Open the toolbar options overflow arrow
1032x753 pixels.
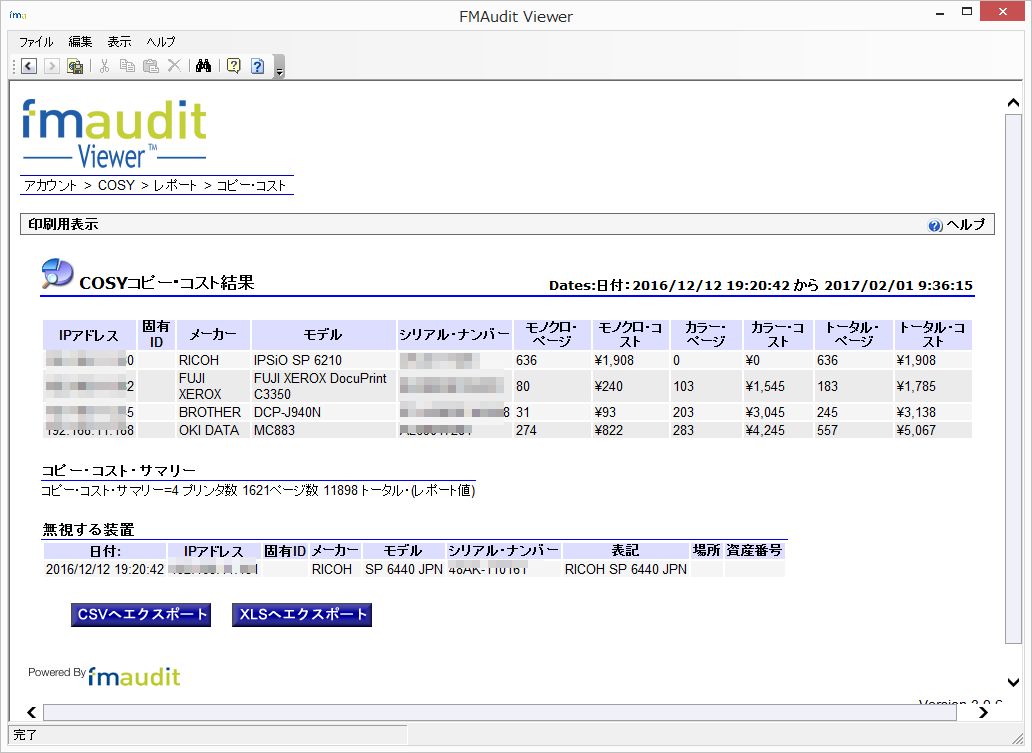click(x=279, y=66)
